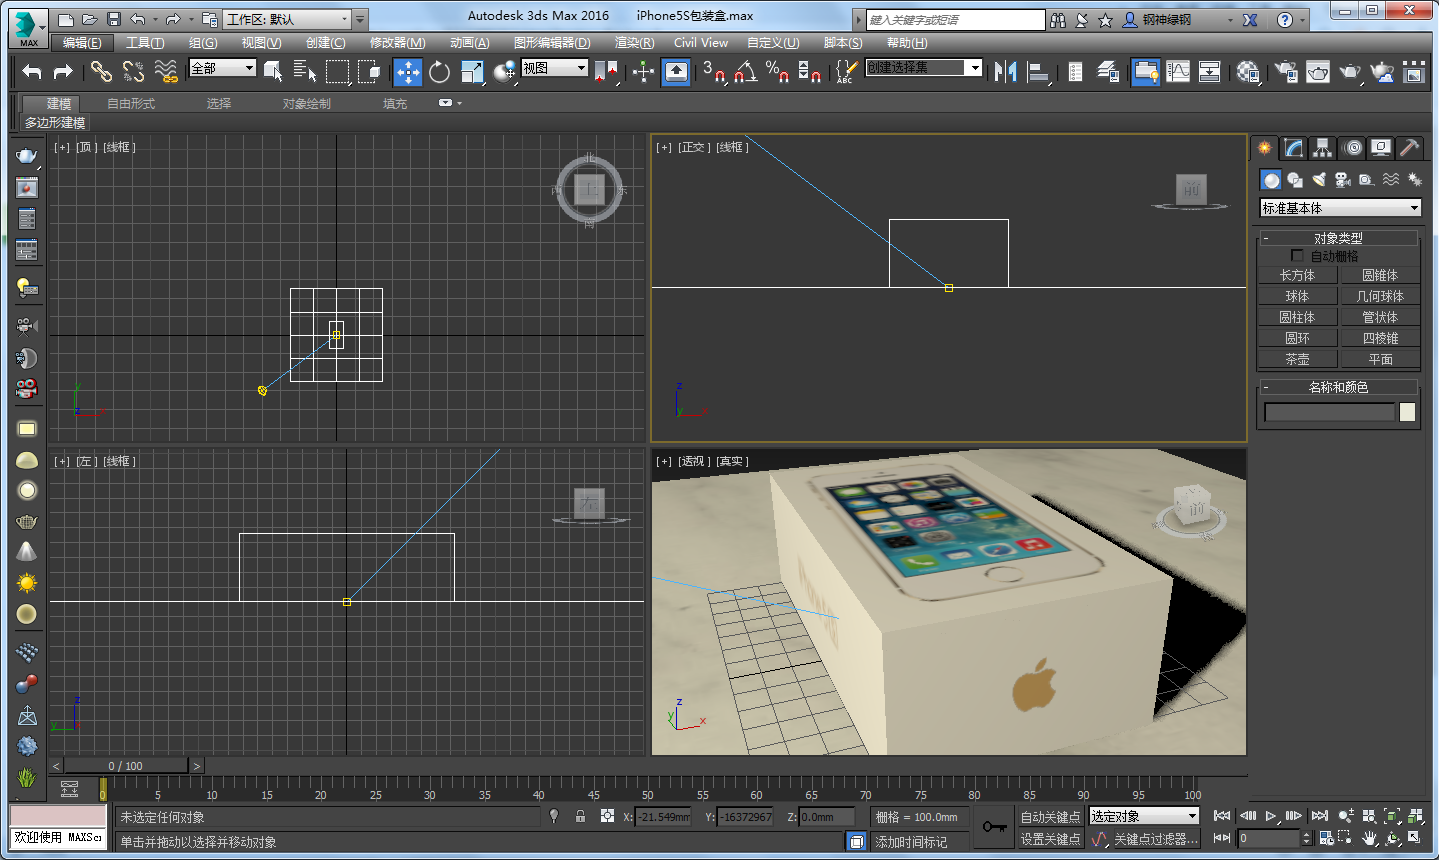Click the 设置关键点 set key button

pyautogui.click(x=1050, y=840)
